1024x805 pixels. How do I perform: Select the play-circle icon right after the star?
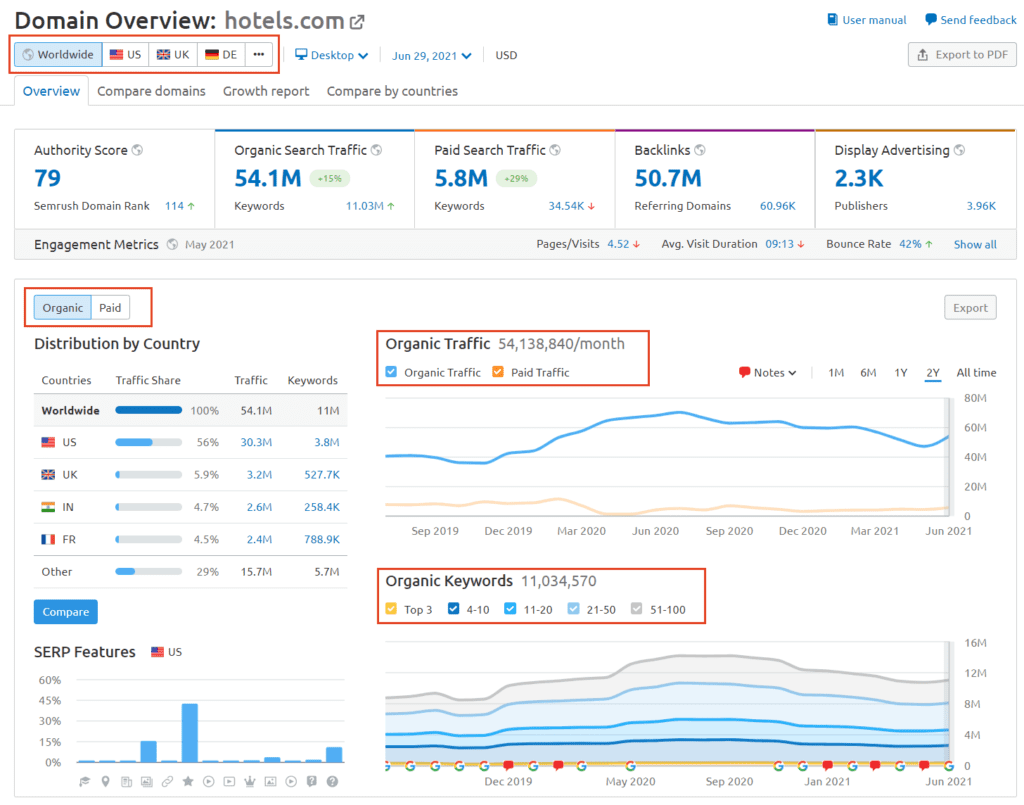209,781
